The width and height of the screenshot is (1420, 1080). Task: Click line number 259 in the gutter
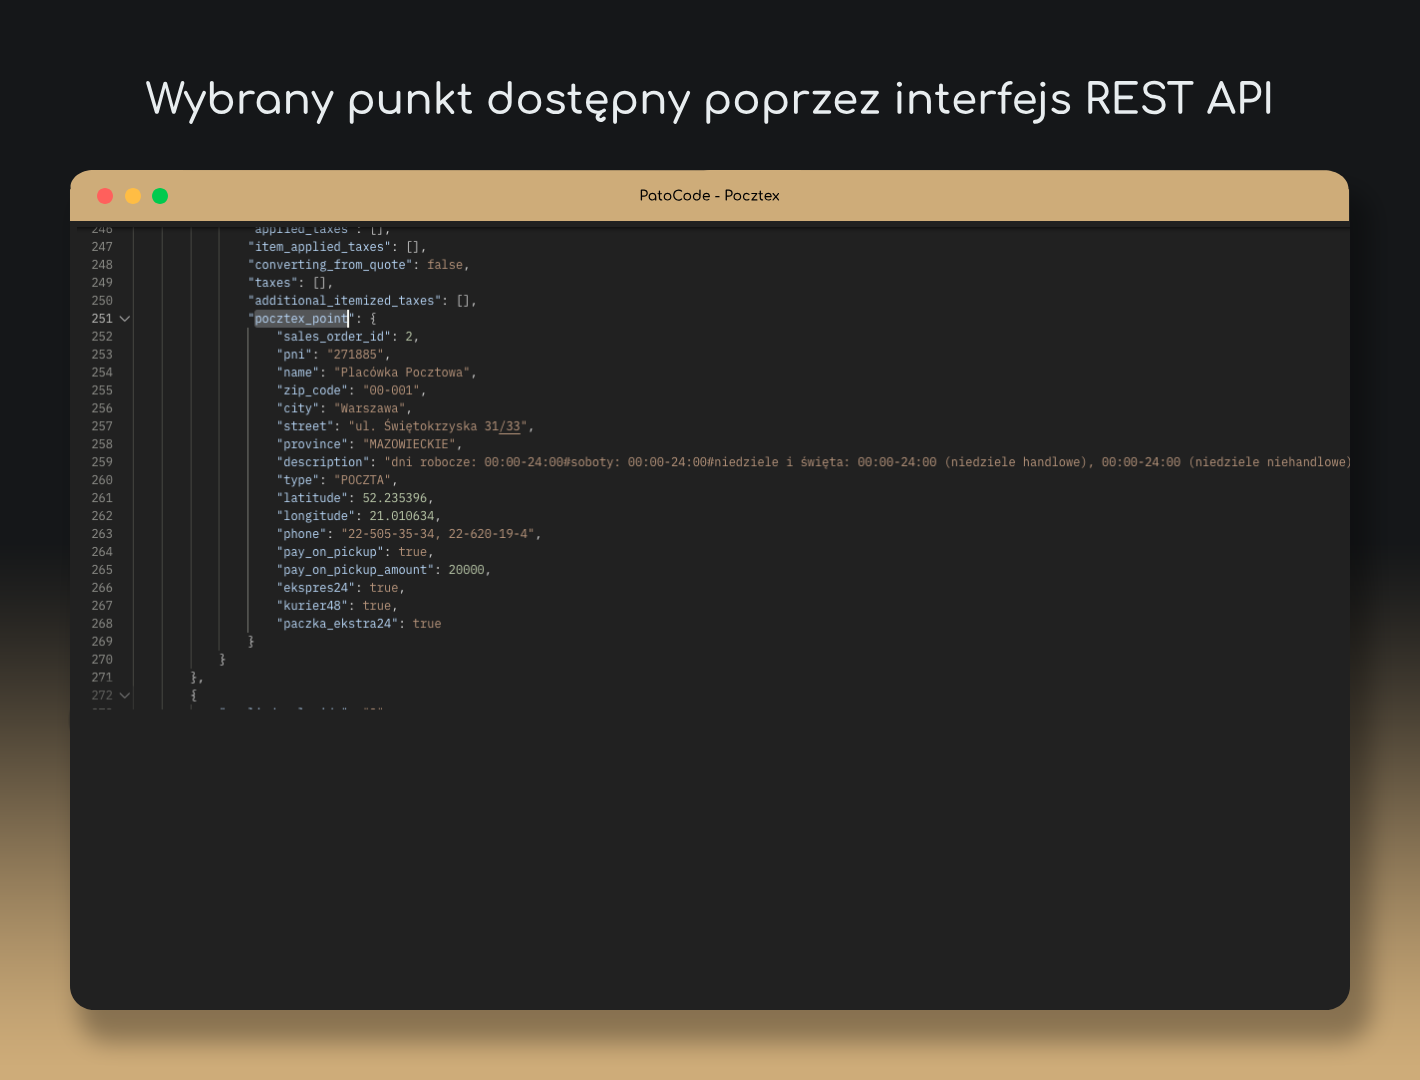(102, 462)
